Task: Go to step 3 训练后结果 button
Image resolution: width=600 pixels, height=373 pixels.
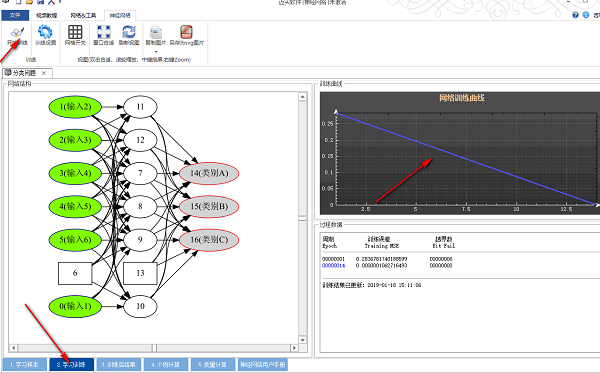Action: click(119, 365)
